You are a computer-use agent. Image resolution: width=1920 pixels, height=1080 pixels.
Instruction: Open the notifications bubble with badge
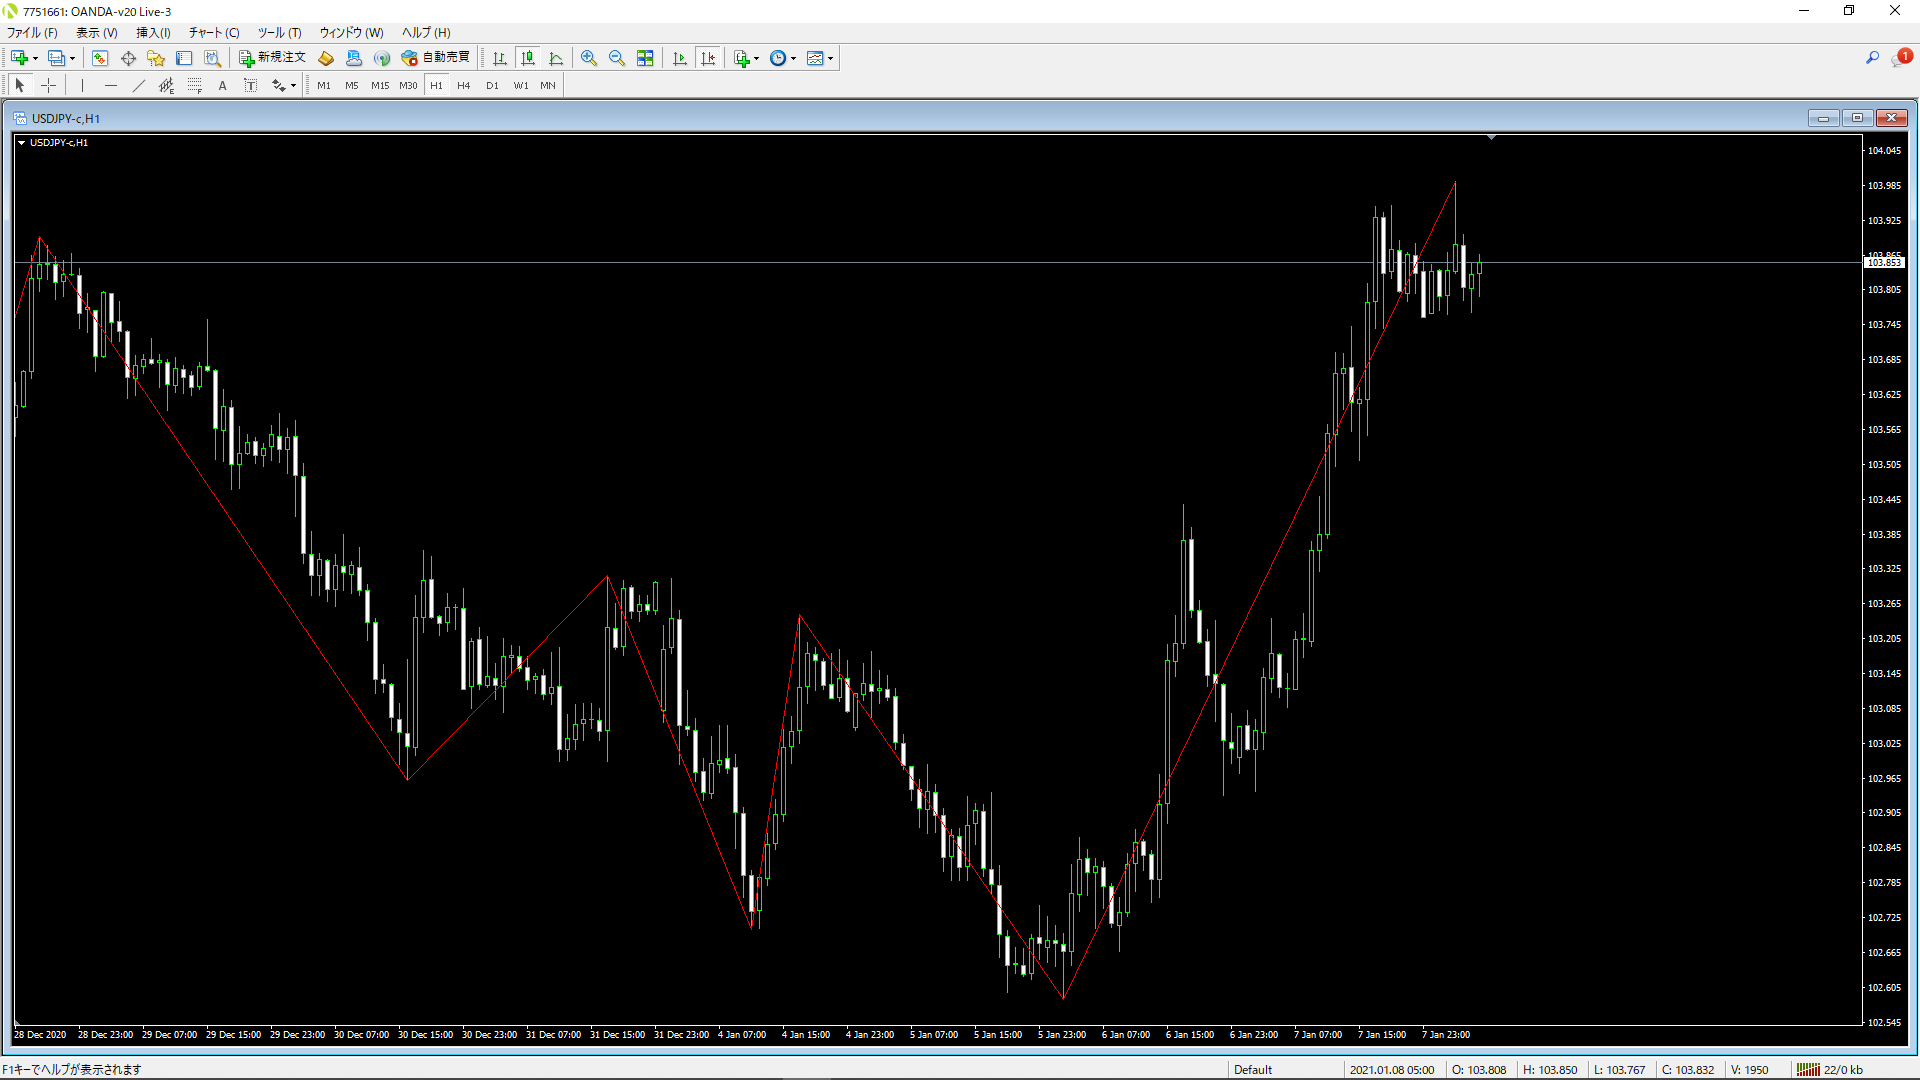tap(1901, 58)
